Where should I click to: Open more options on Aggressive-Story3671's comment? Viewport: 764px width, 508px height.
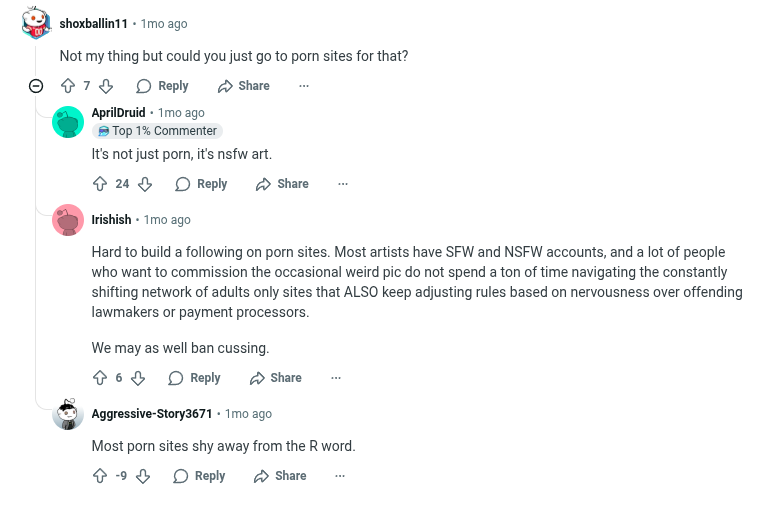341,476
